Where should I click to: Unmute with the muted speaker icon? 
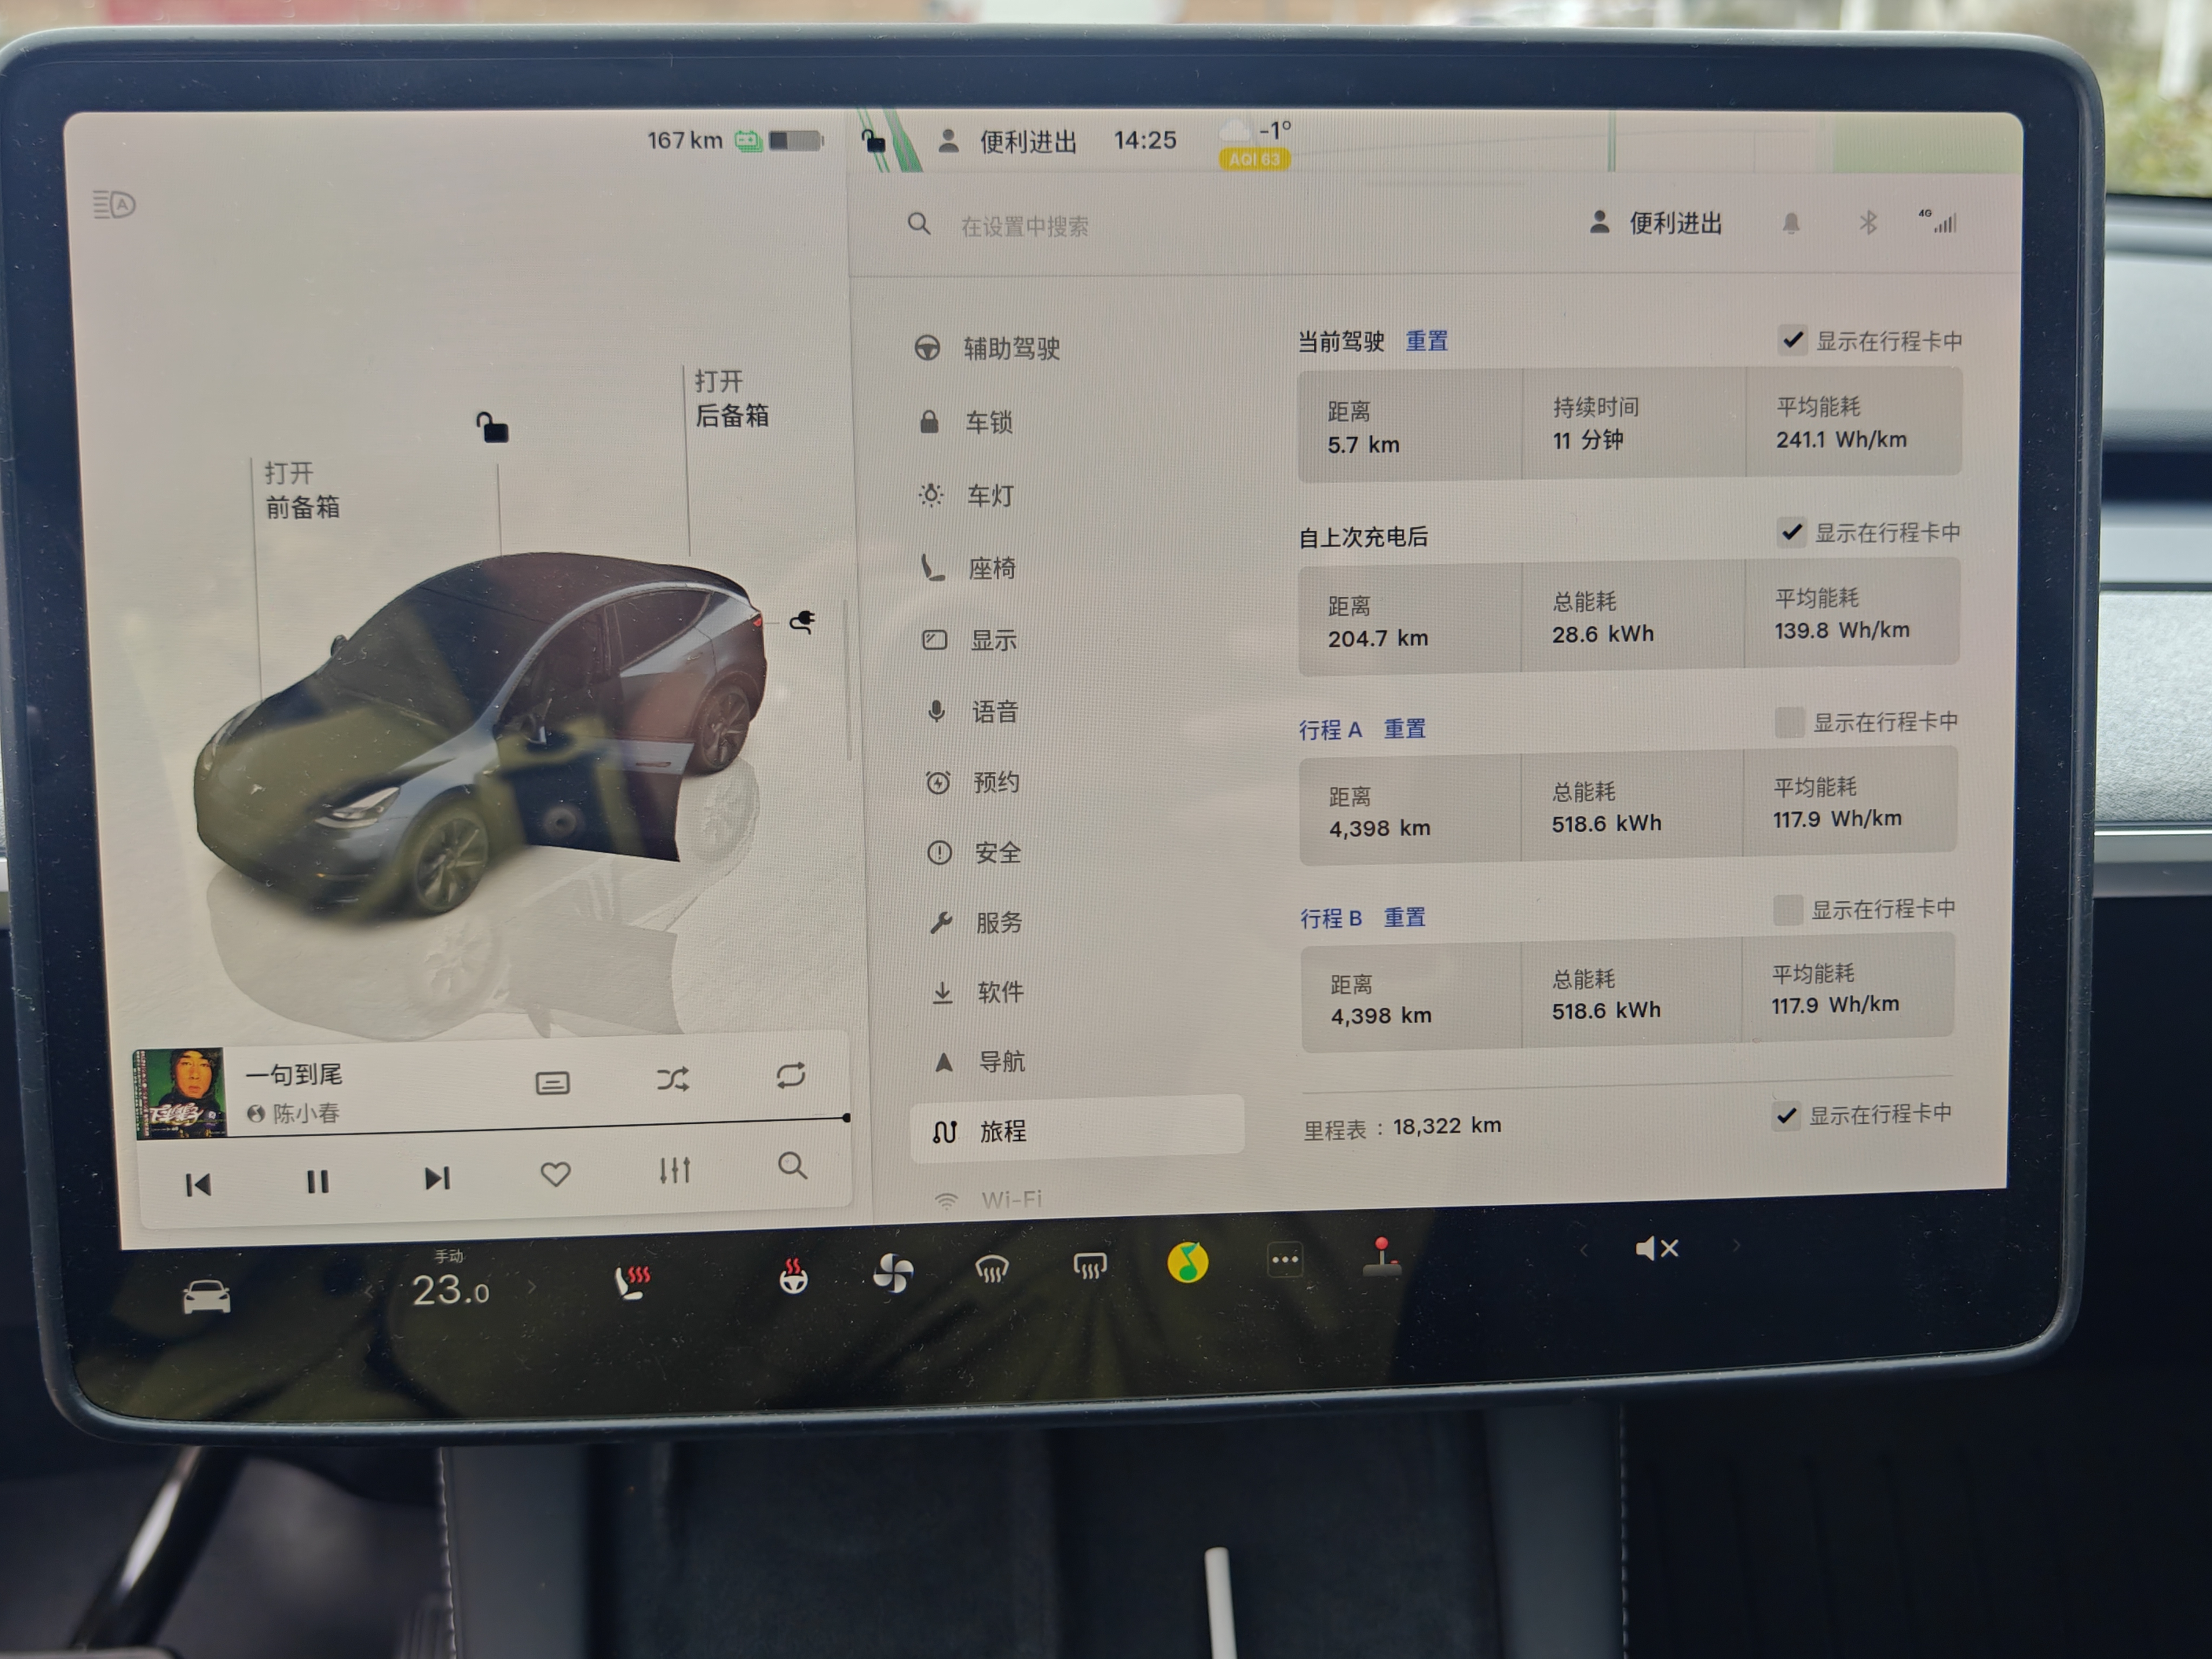coord(1656,1248)
